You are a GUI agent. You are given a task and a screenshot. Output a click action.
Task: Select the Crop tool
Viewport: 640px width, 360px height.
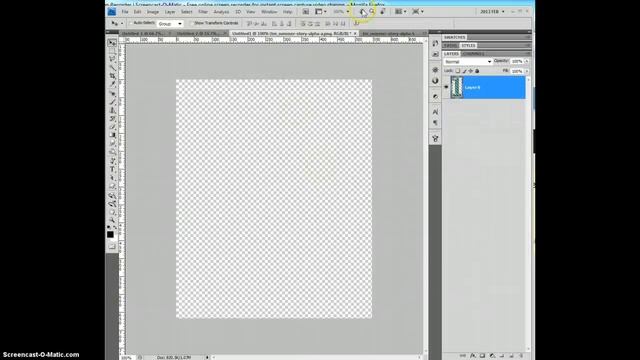tap(112, 76)
